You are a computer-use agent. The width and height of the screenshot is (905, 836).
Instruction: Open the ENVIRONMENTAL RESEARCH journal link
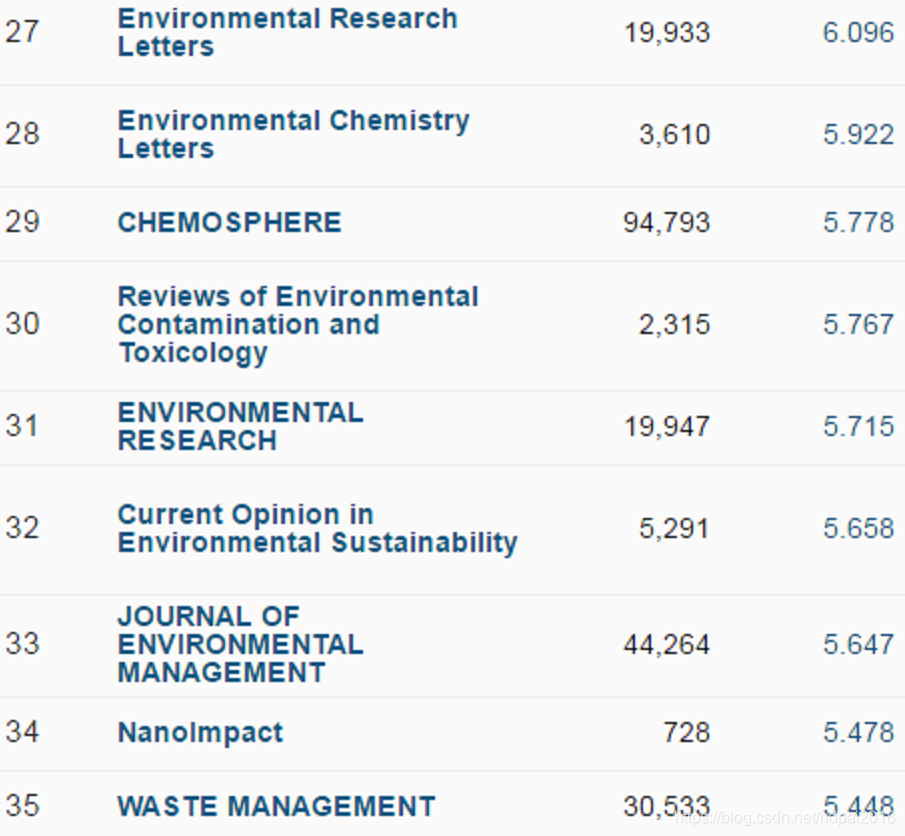[240, 427]
